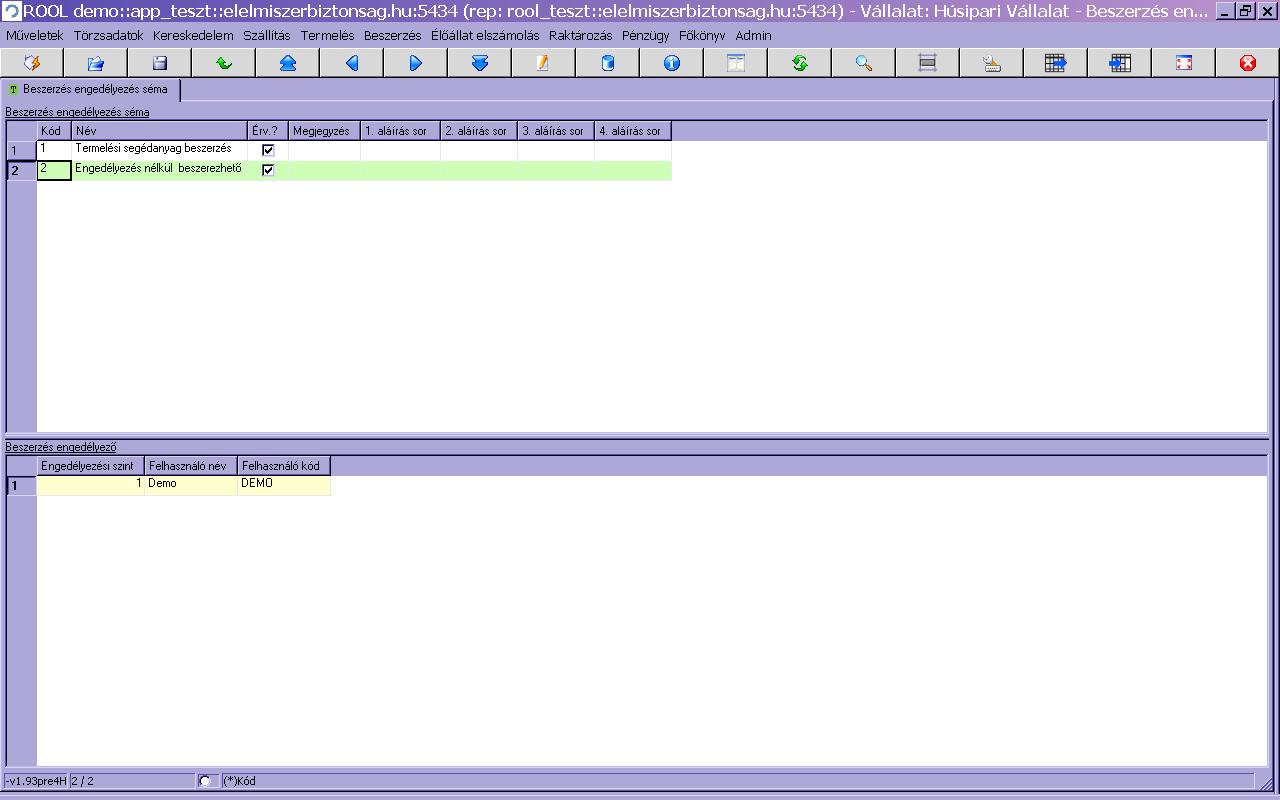Image resolution: width=1280 pixels, height=800 pixels.
Task: Open the Törzsadatok menu
Action: coord(108,35)
